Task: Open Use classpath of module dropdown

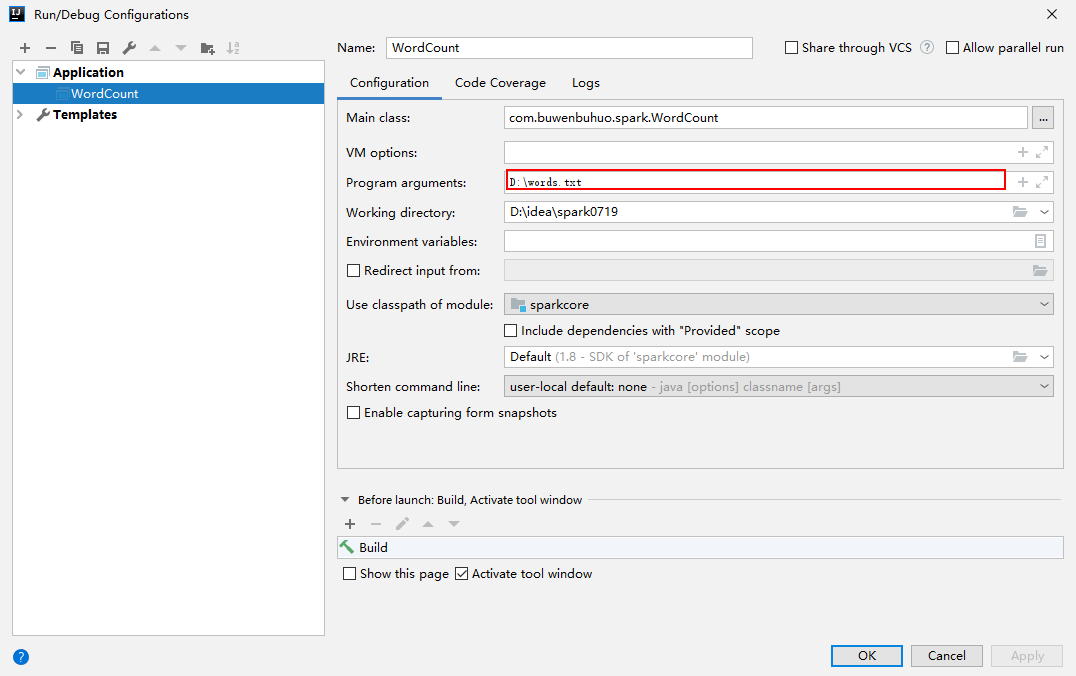Action: (1044, 304)
